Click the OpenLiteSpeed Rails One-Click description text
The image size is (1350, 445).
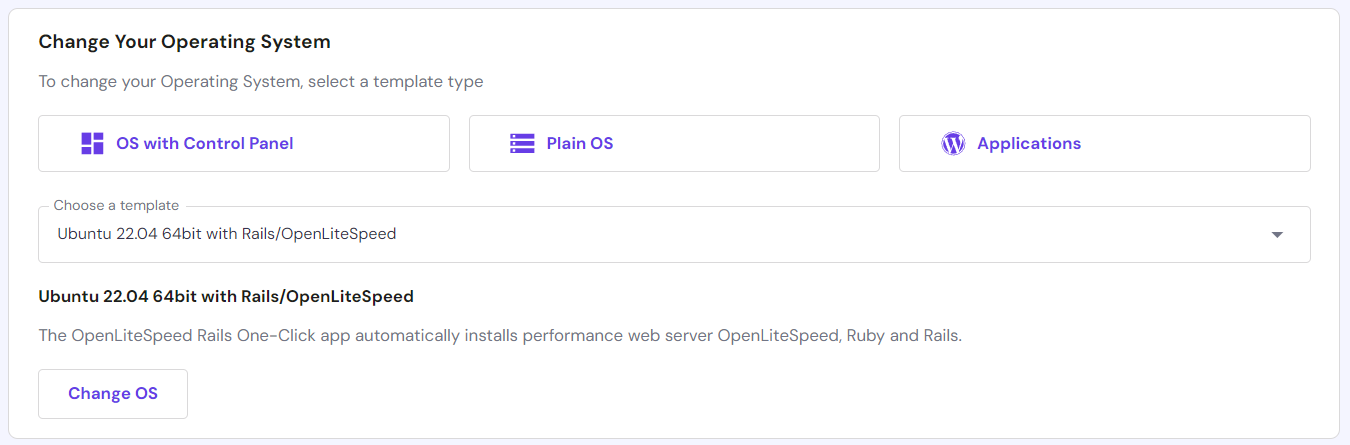(x=500, y=336)
